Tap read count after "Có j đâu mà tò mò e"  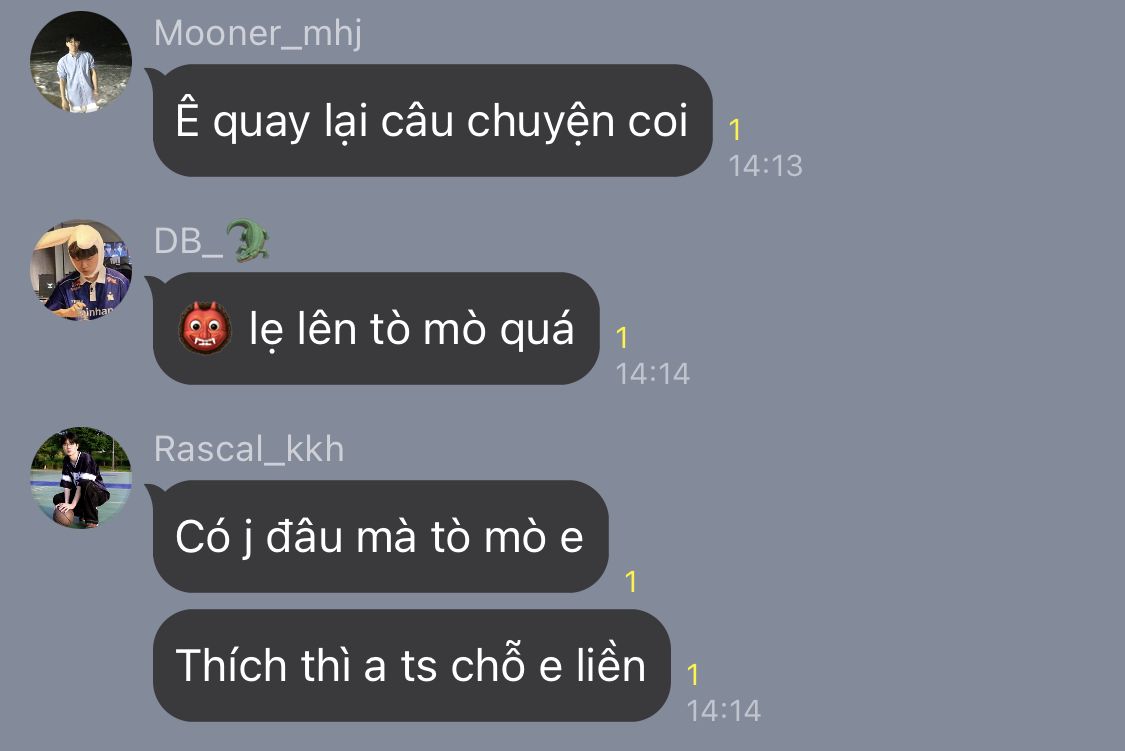[631, 582]
